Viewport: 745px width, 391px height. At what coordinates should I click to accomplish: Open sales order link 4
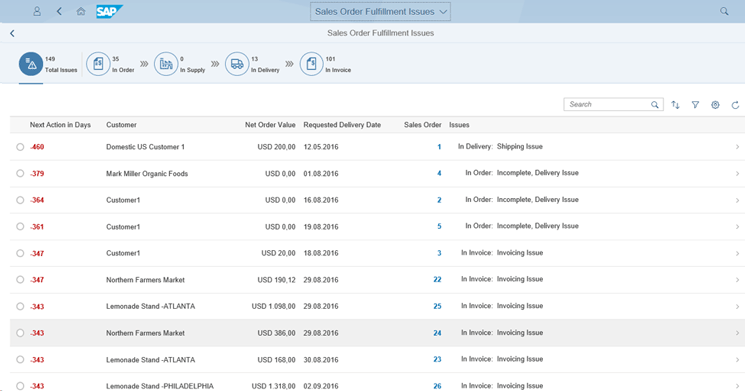[439, 173]
